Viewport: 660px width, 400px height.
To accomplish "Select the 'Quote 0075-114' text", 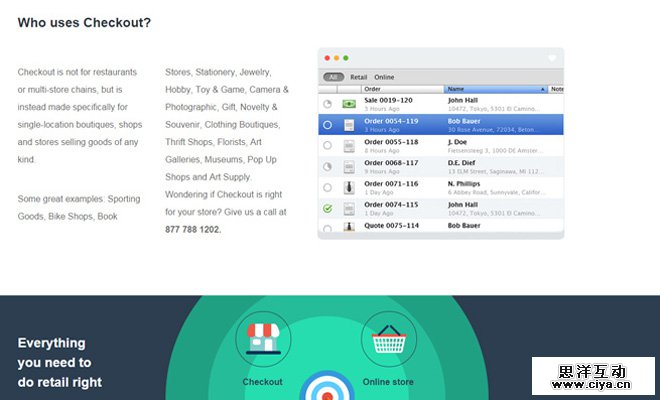I will pyautogui.click(x=391, y=226).
